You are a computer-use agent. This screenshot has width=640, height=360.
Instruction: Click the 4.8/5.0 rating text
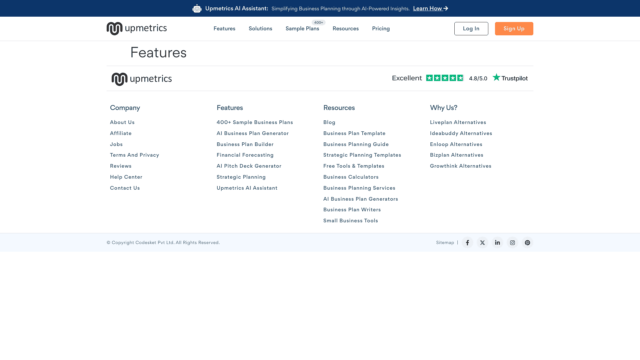[x=478, y=78]
